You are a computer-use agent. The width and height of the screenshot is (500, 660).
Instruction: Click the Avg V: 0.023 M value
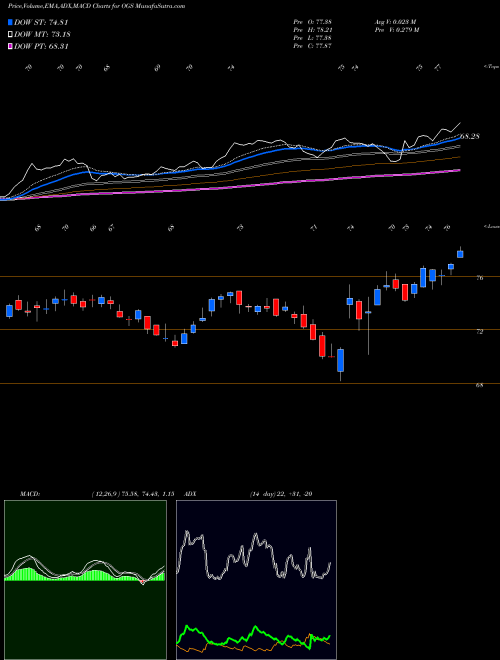pos(395,22)
